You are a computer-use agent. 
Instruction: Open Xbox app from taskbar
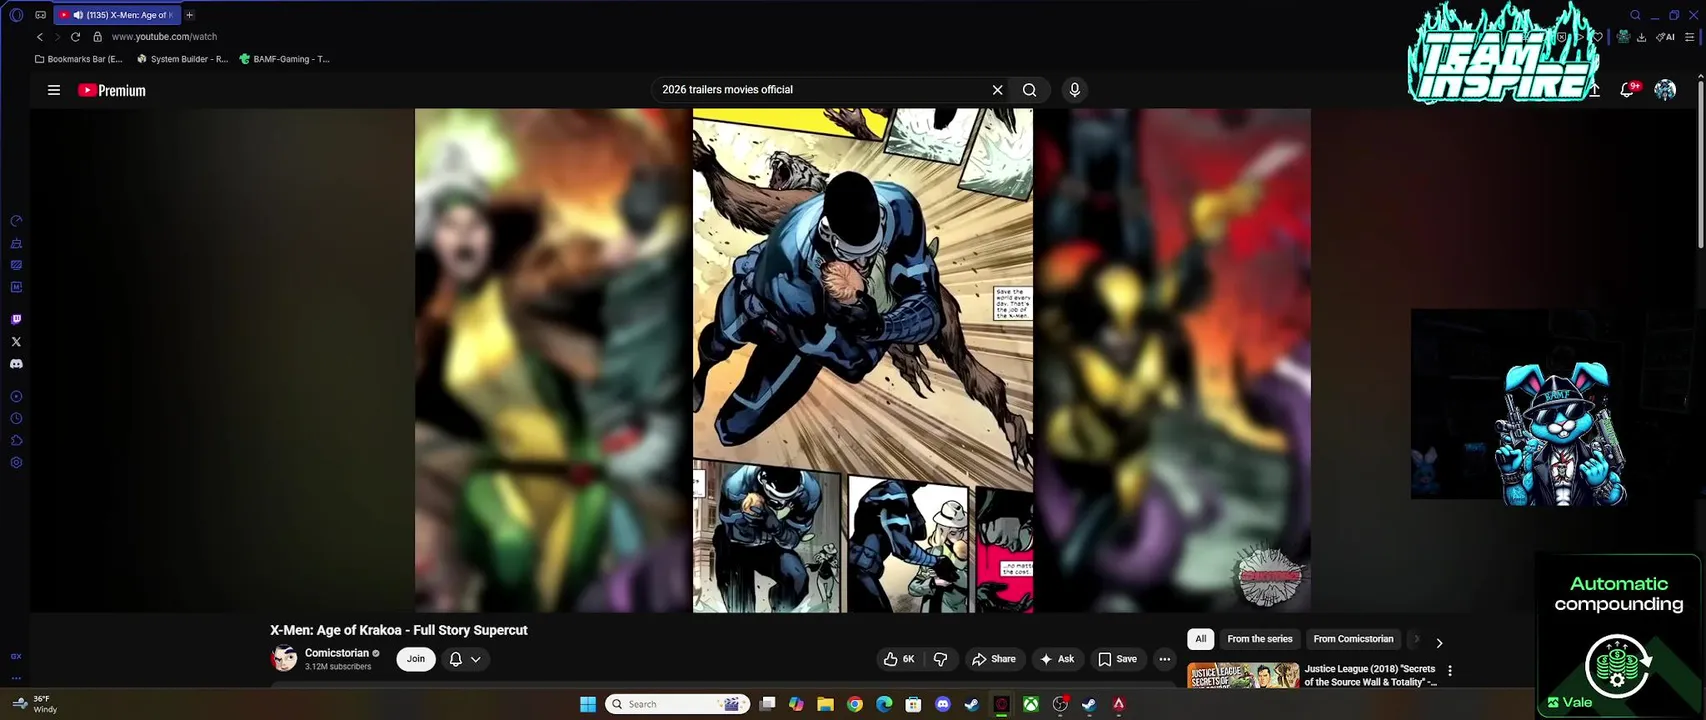[x=1030, y=704]
